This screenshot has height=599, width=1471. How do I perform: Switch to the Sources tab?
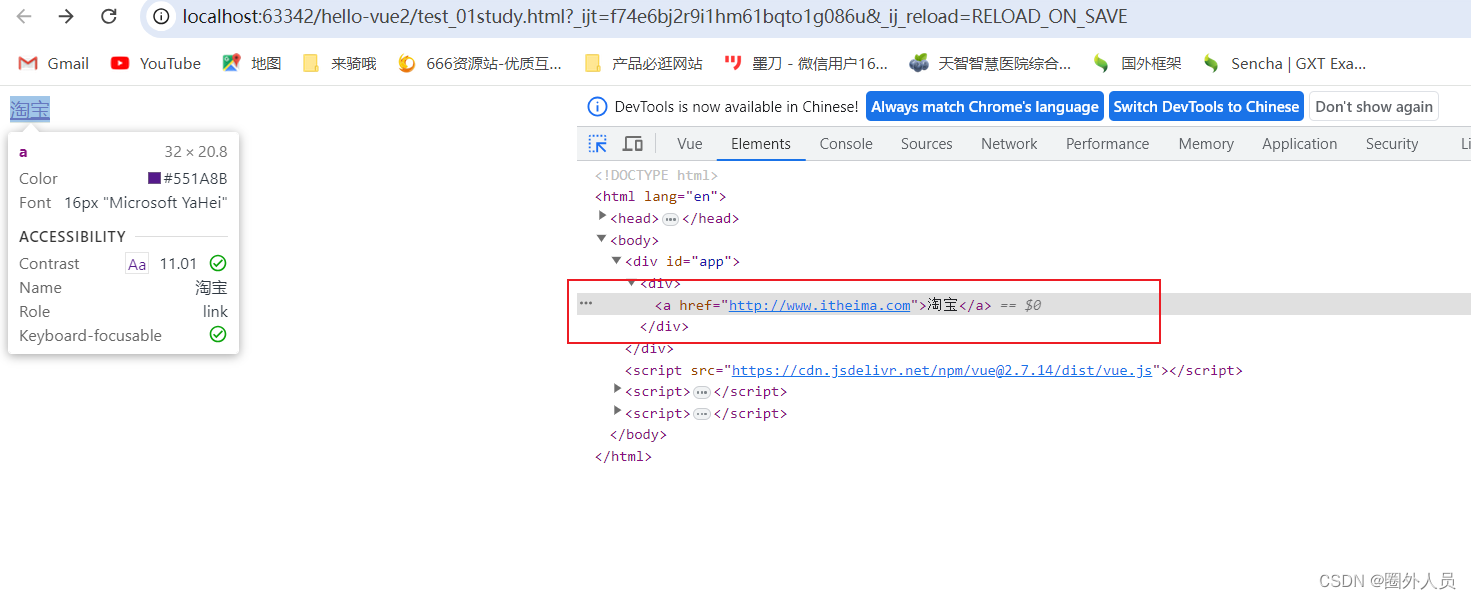tap(927, 144)
